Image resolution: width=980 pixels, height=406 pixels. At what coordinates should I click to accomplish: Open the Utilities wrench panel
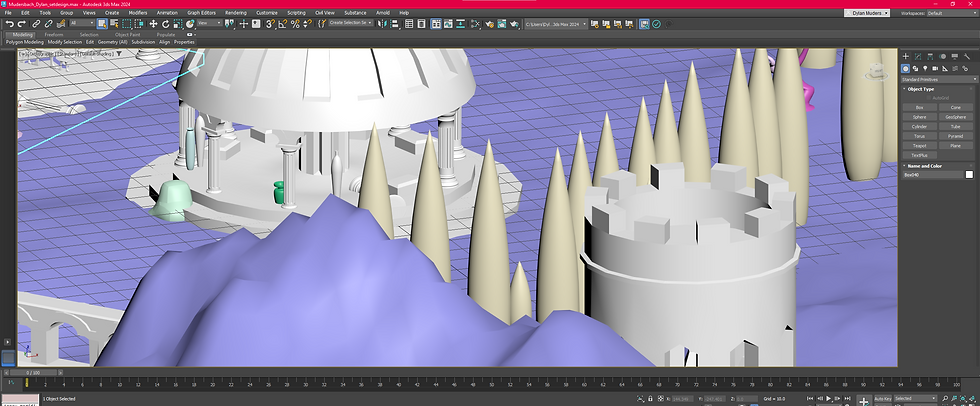point(968,56)
